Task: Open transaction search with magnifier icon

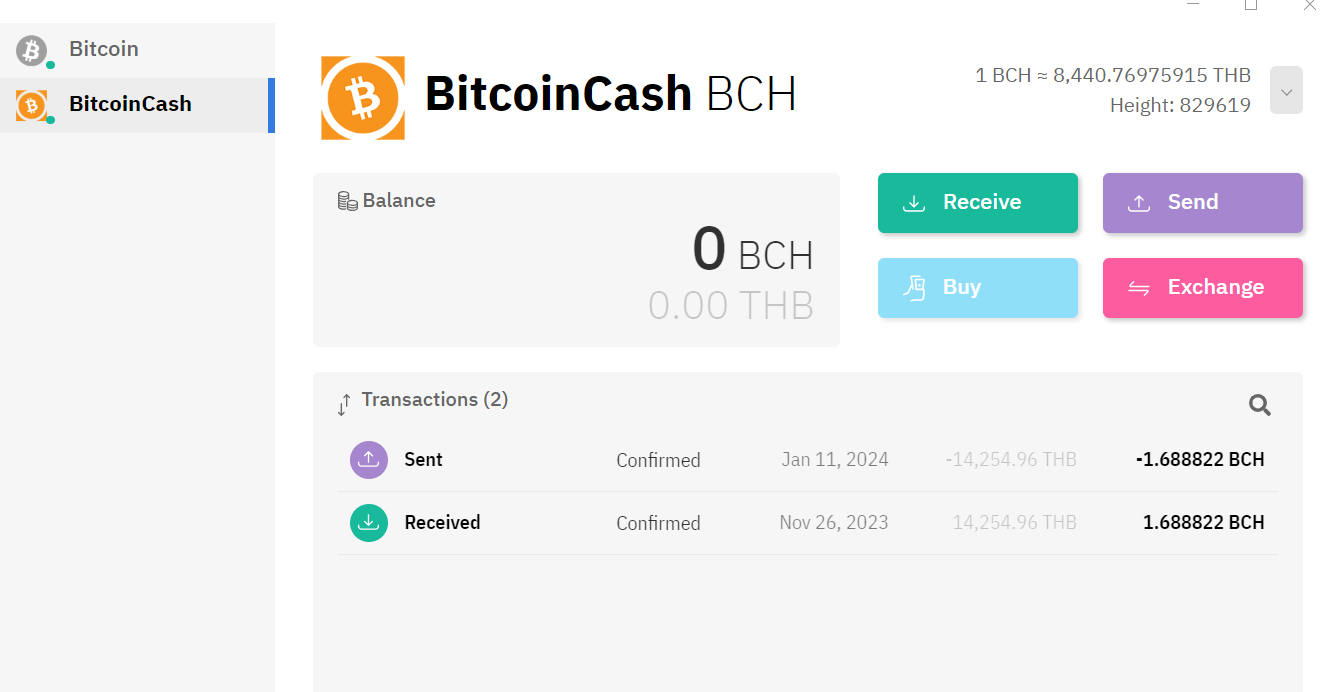Action: (x=1260, y=405)
